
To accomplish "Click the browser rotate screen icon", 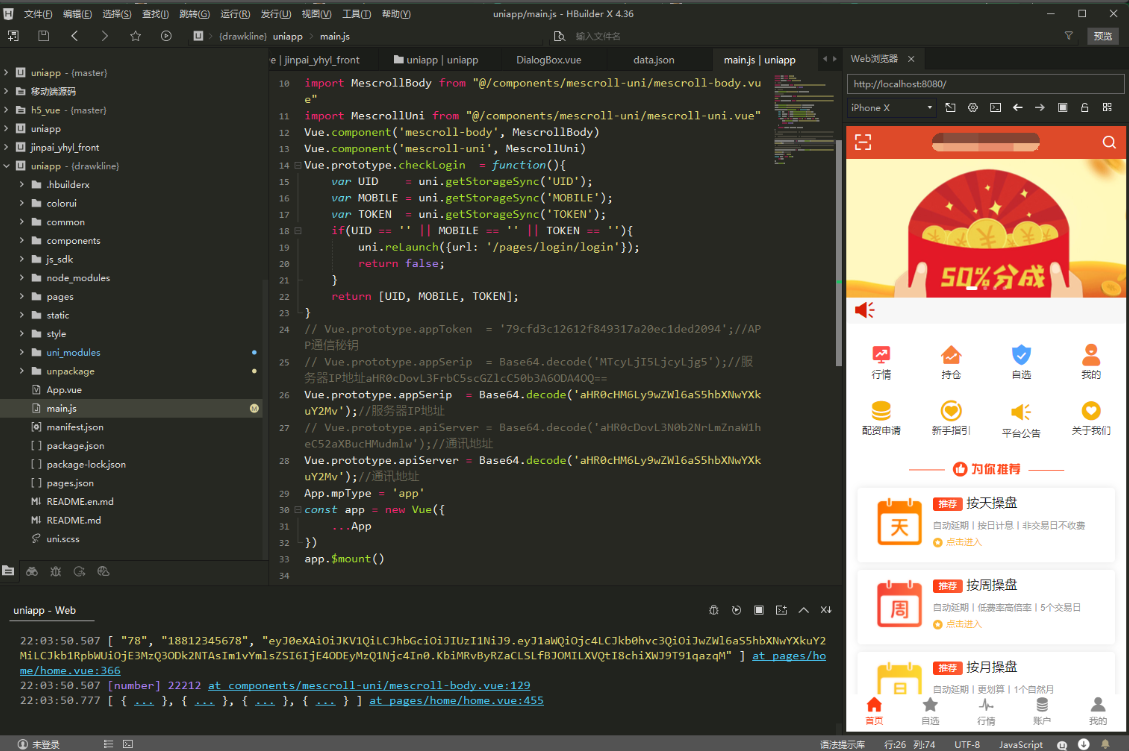I will coord(950,107).
